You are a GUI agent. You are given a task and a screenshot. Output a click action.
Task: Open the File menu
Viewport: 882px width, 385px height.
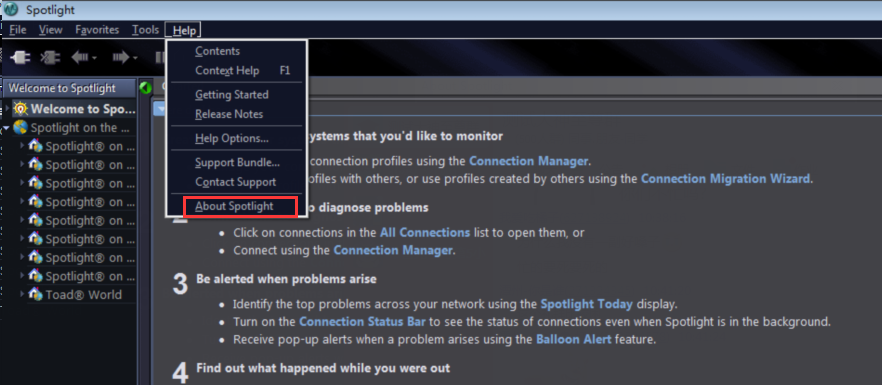click(x=18, y=30)
